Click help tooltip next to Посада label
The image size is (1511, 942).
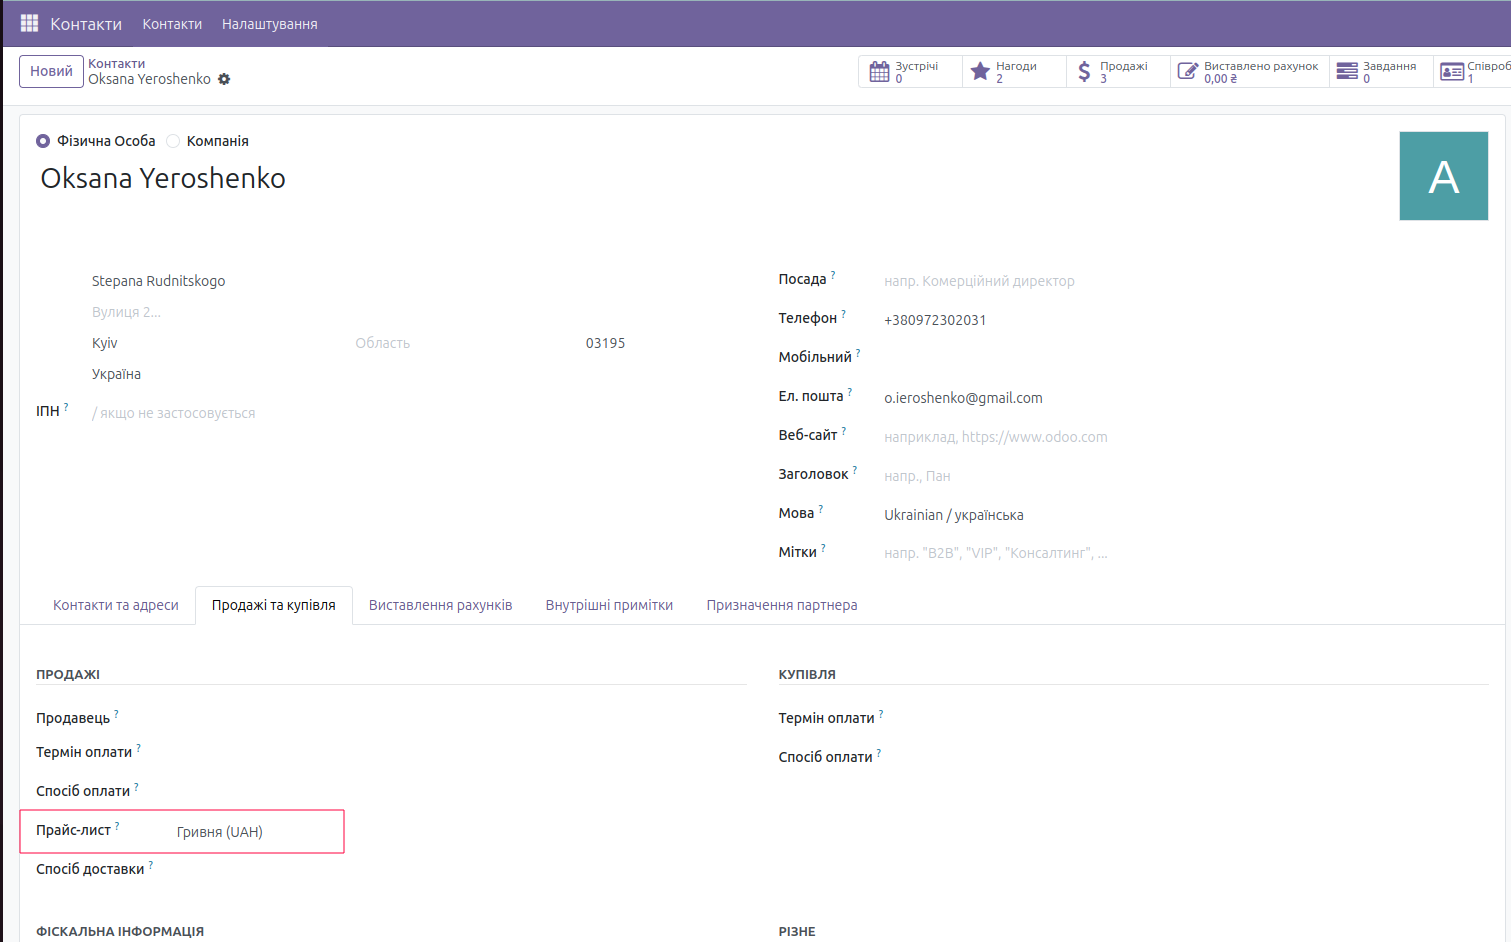pos(833,275)
